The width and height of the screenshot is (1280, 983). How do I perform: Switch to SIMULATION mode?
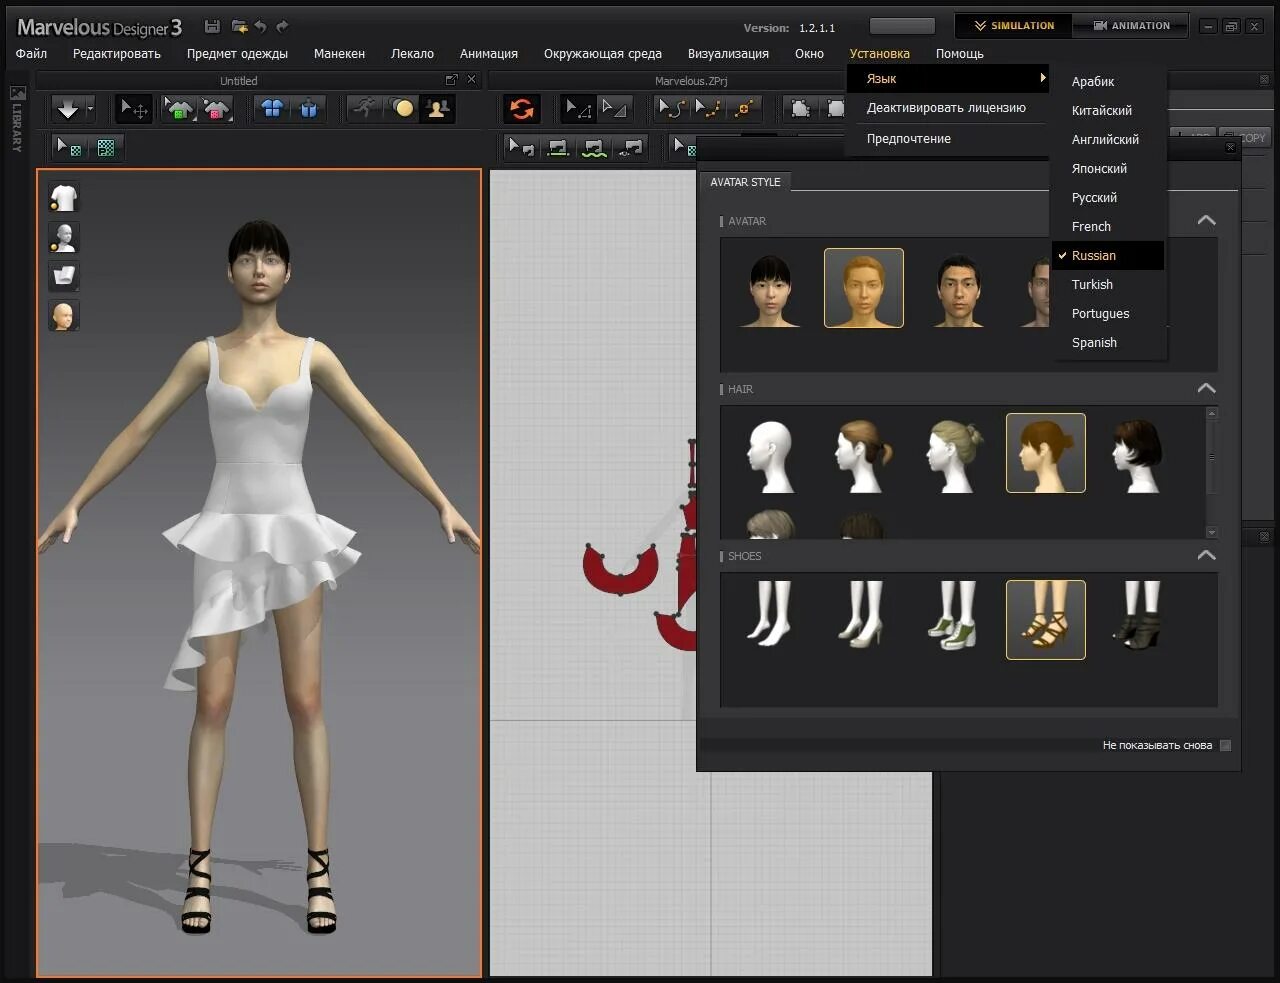point(1013,26)
